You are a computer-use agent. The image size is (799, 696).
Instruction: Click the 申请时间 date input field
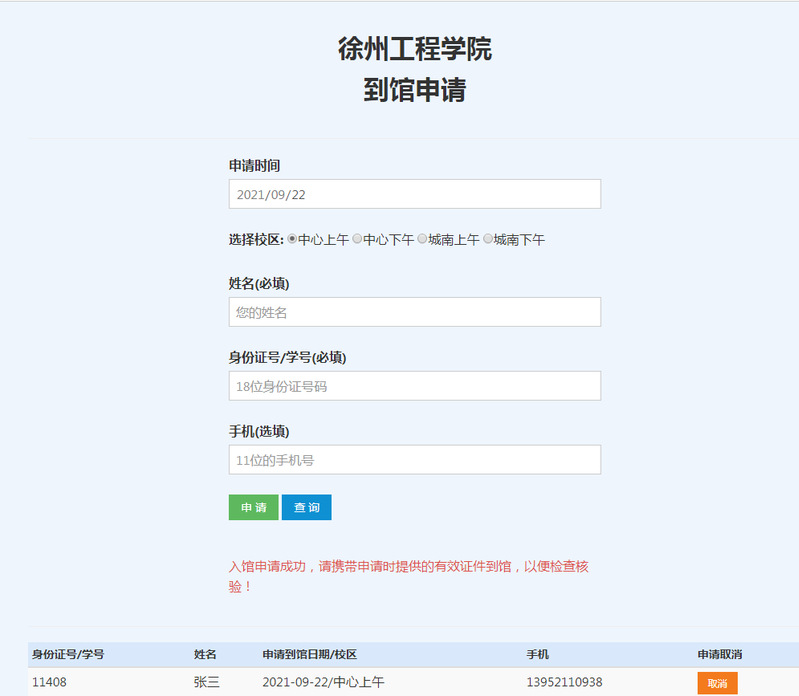(x=414, y=194)
